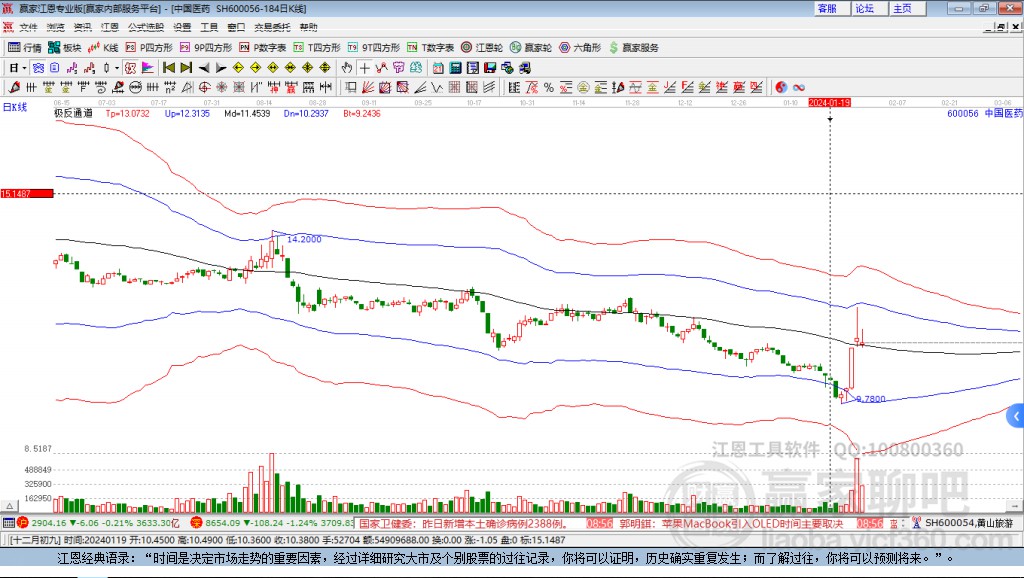Open the 文件 menu
This screenshot has height=578, width=1024.
click(28, 27)
